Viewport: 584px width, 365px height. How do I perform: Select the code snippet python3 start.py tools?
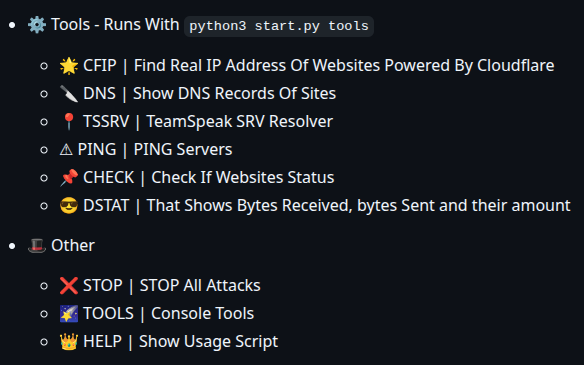[x=279, y=26]
